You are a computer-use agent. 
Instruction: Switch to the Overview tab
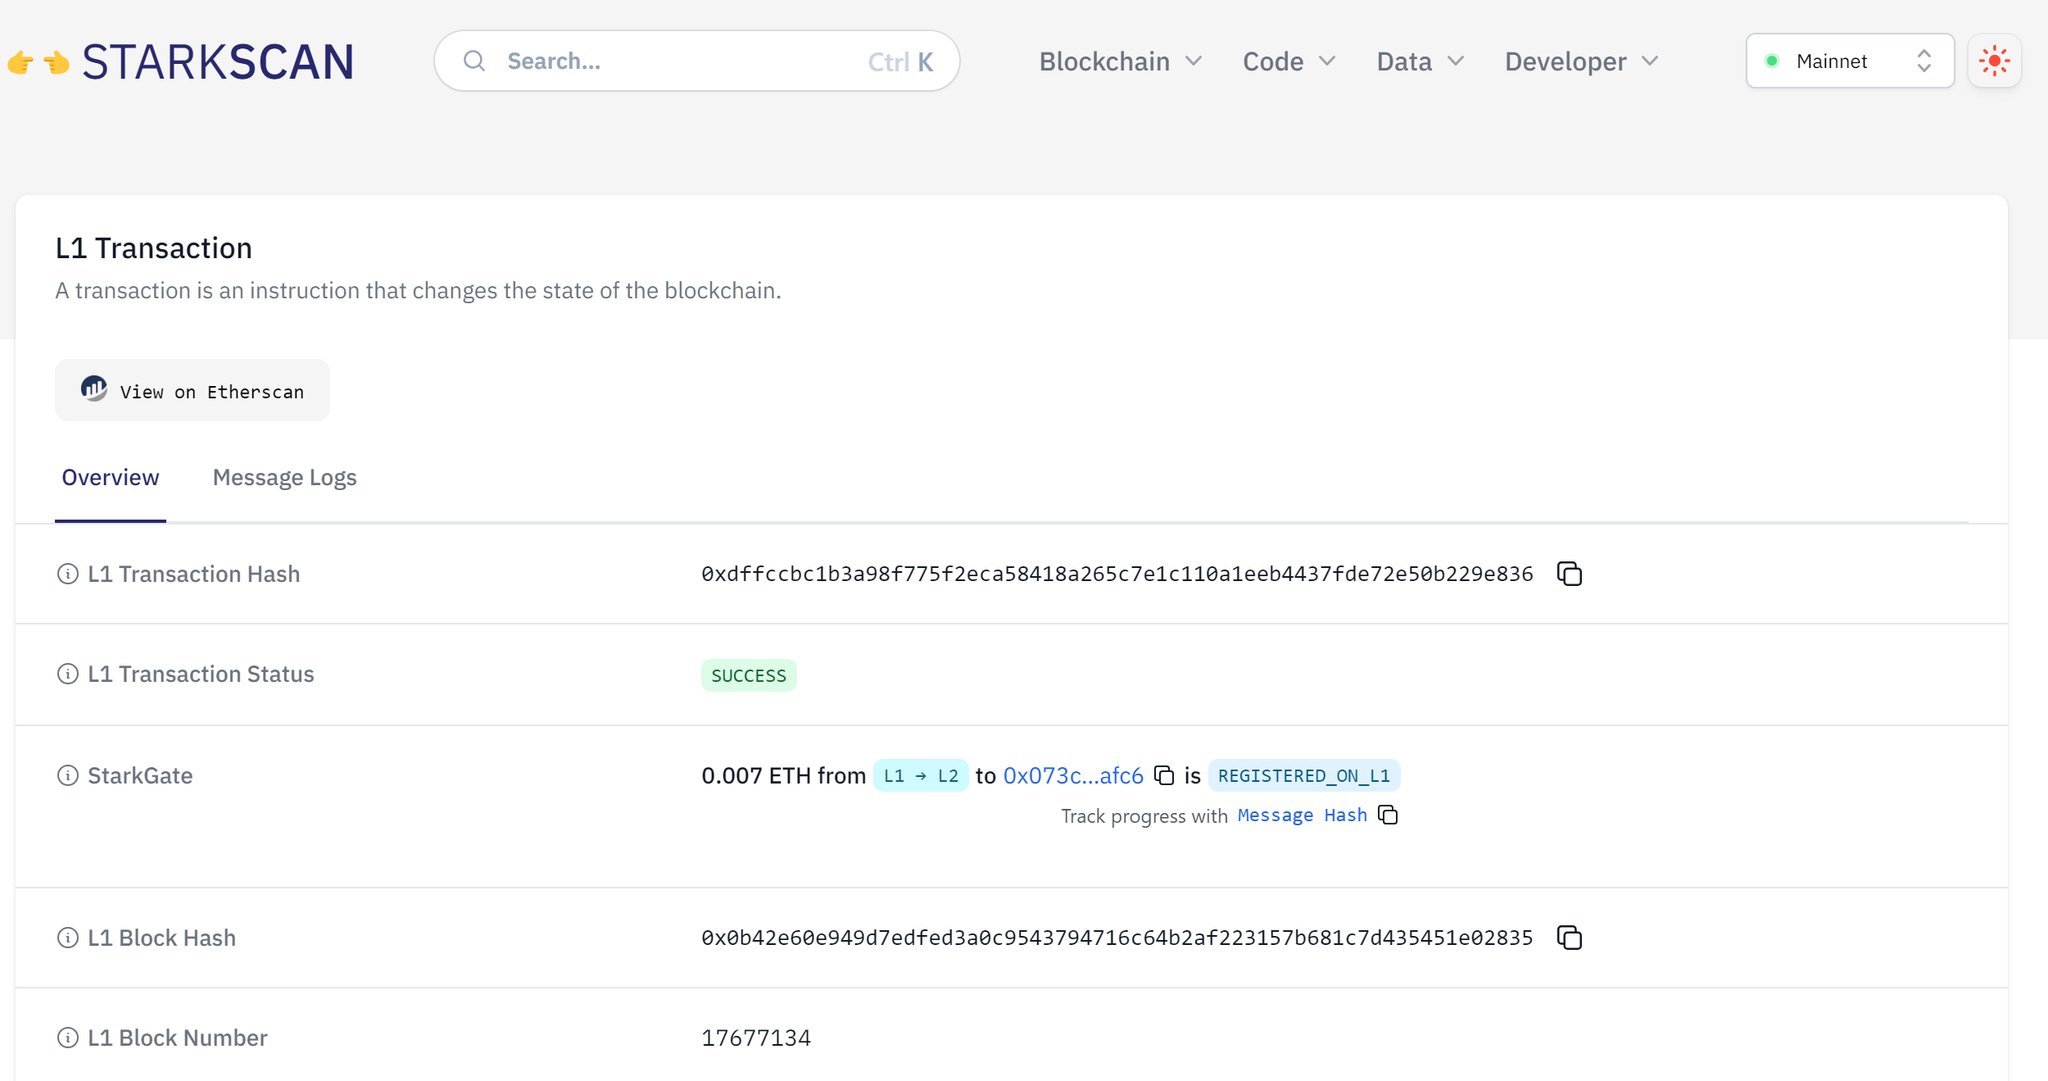click(110, 478)
